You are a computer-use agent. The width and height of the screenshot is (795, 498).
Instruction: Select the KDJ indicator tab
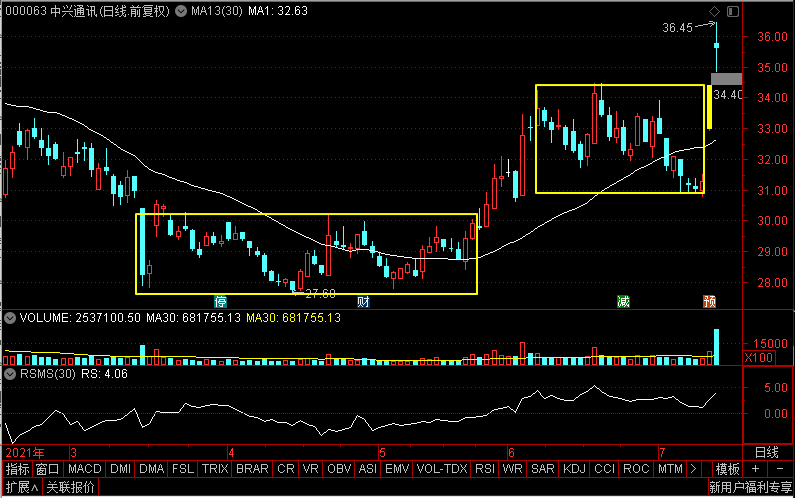tap(574, 469)
